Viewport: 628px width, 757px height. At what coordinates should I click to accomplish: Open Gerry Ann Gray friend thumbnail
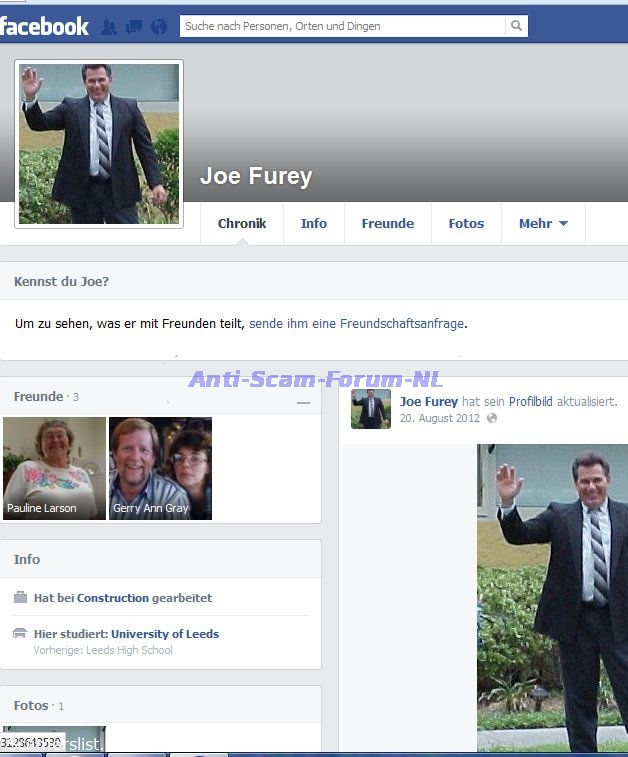click(x=160, y=468)
